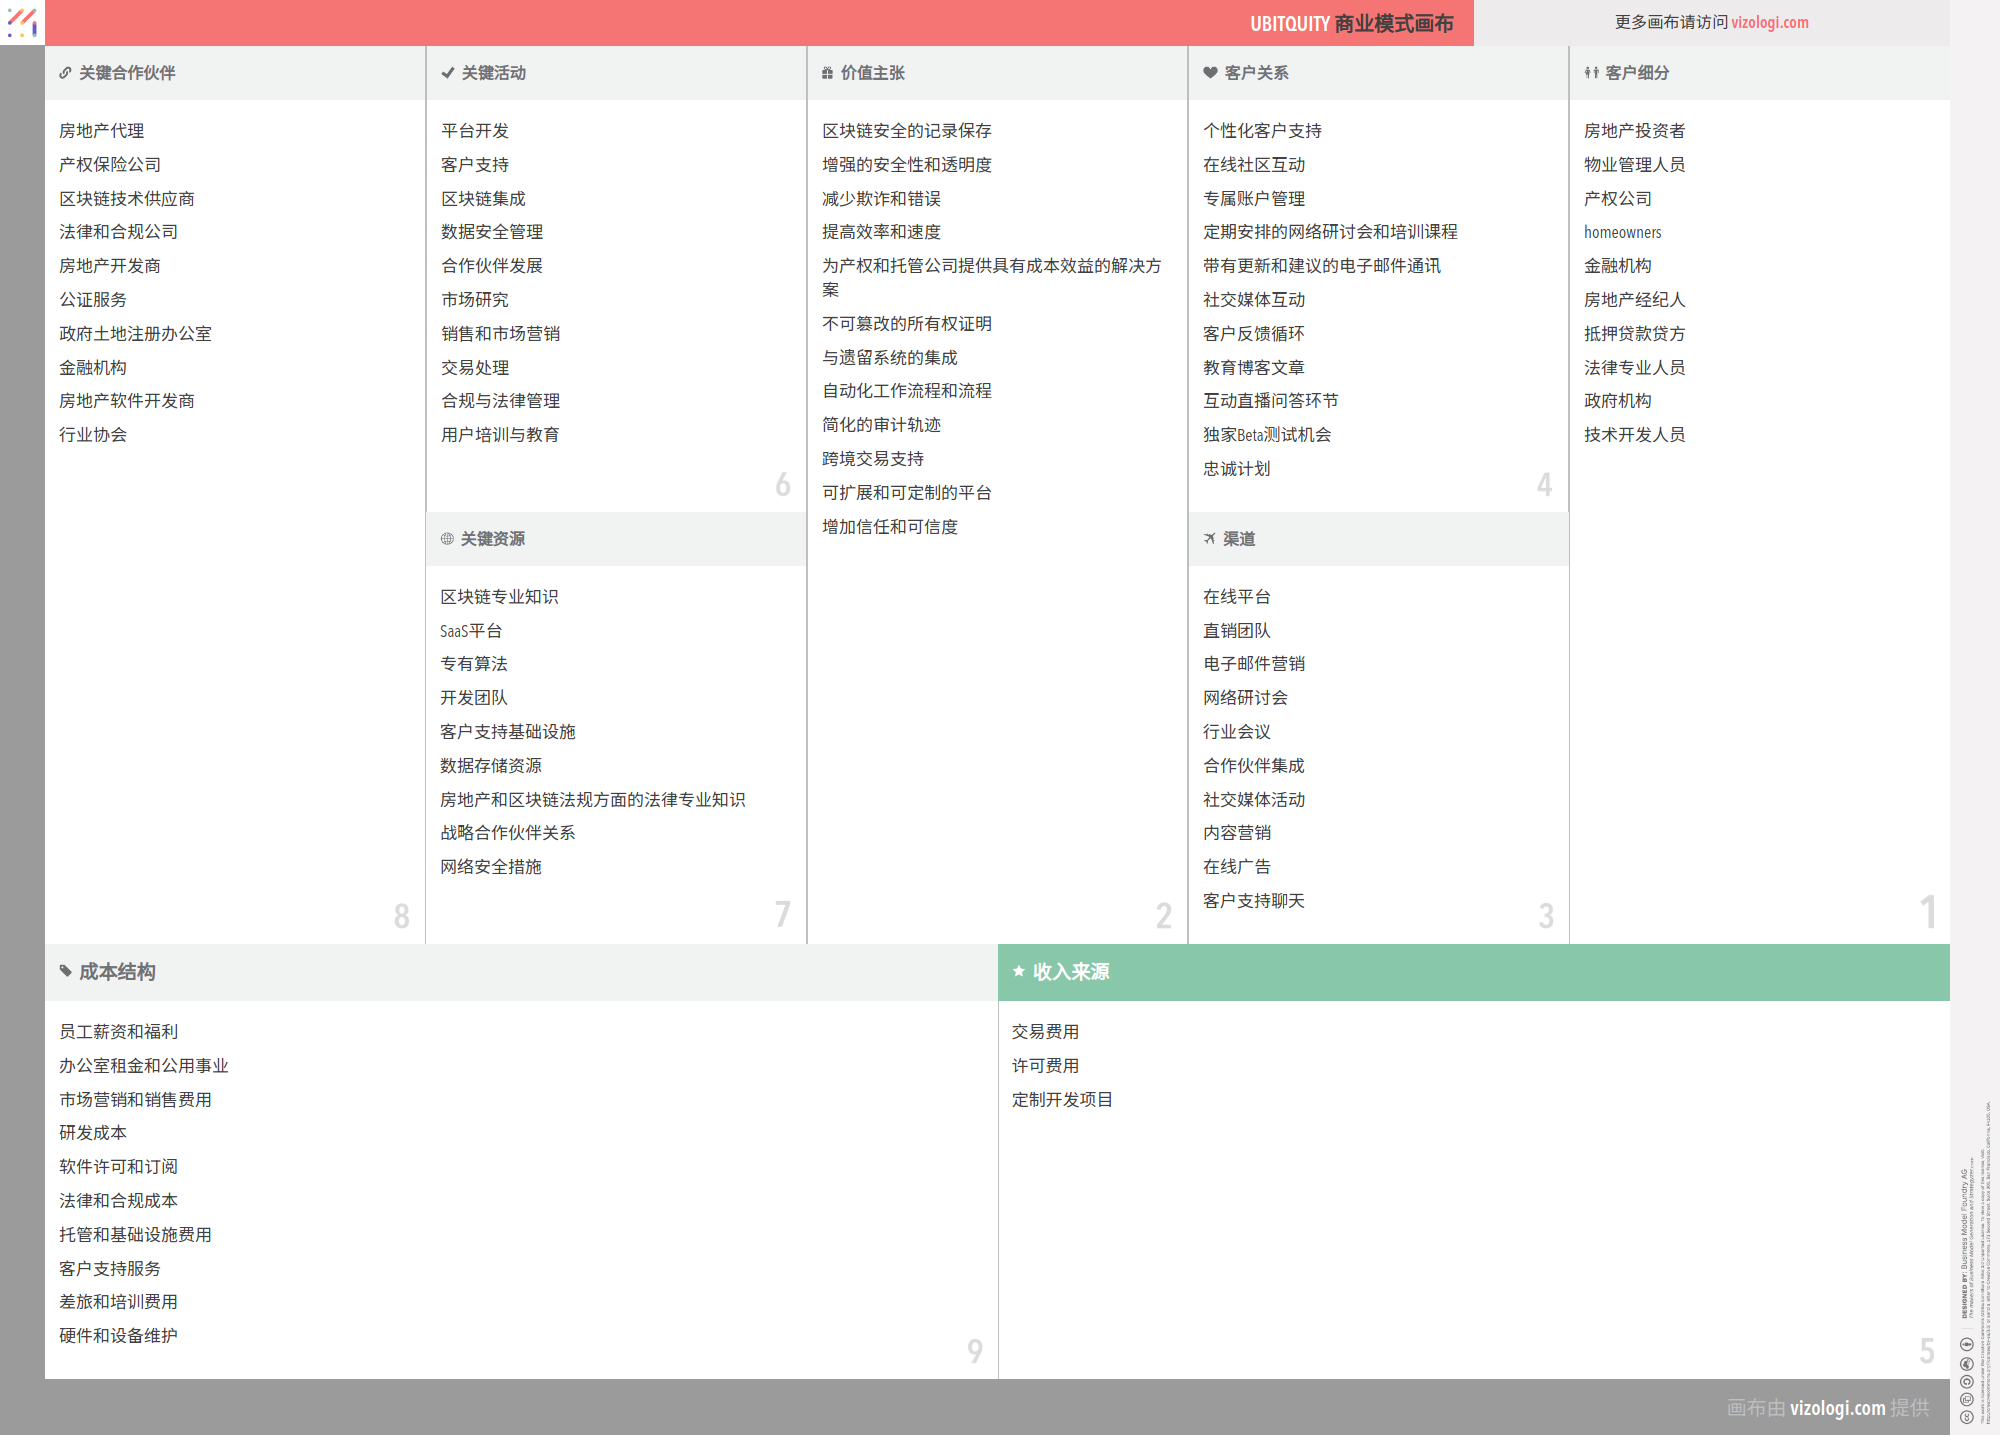Viewport: 2000px width, 1435px height.
Task: Click 平台开发 under 关键活动
Action: pos(475,130)
